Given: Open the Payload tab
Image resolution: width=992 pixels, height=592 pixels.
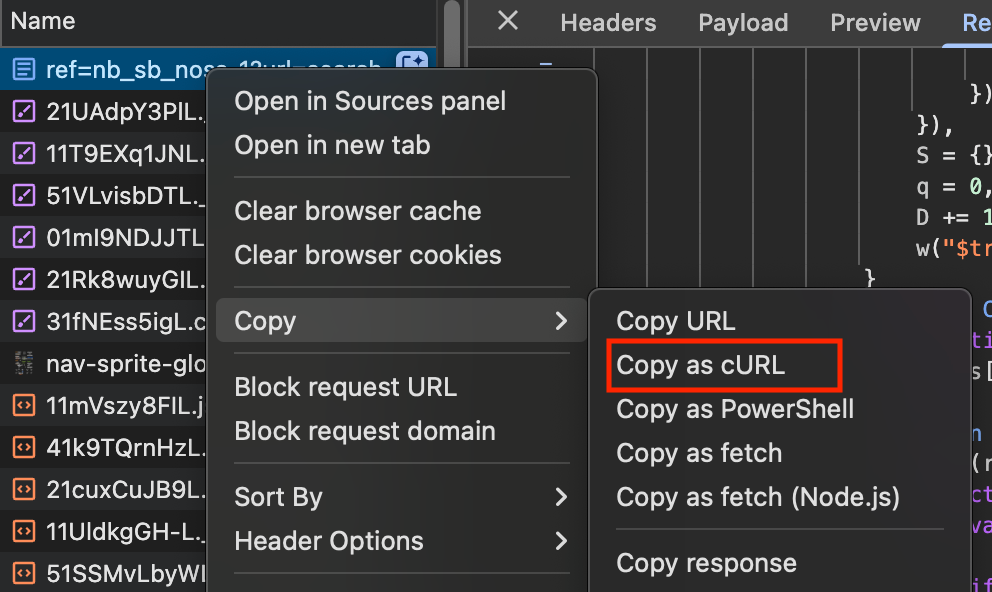Looking at the screenshot, I should point(743,23).
